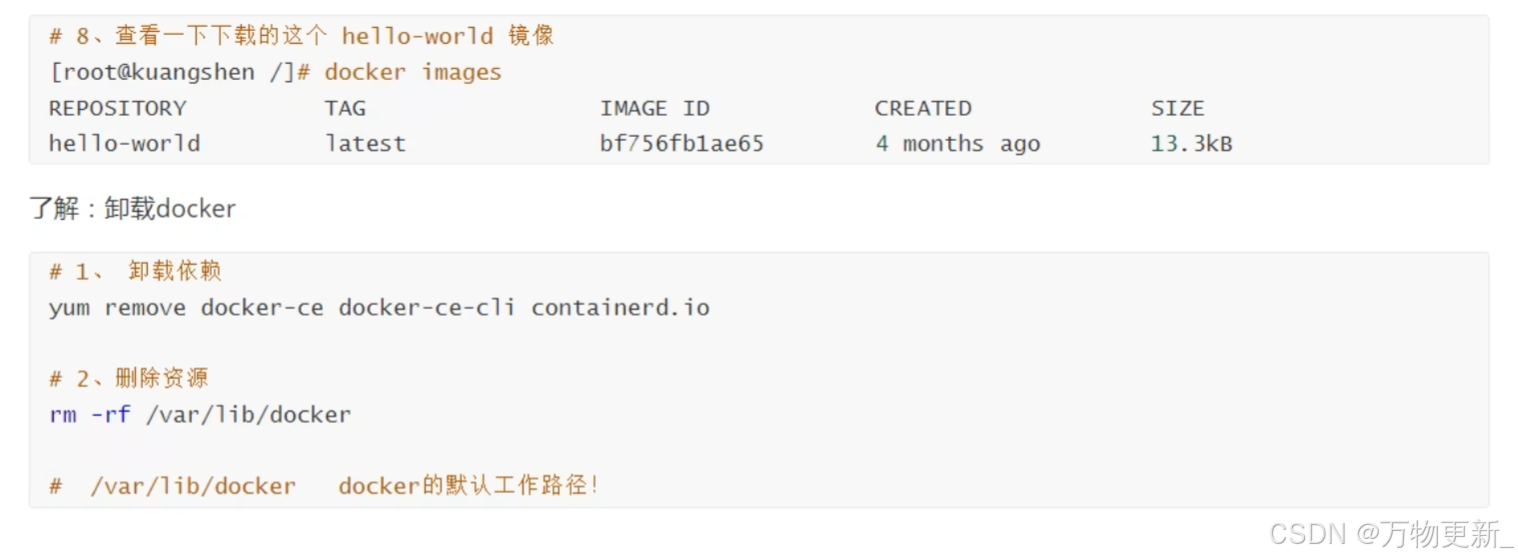Click the rm -rf /var/lib/docker command
Image resolution: width=1518 pixels, height=560 pixels.
click(200, 415)
